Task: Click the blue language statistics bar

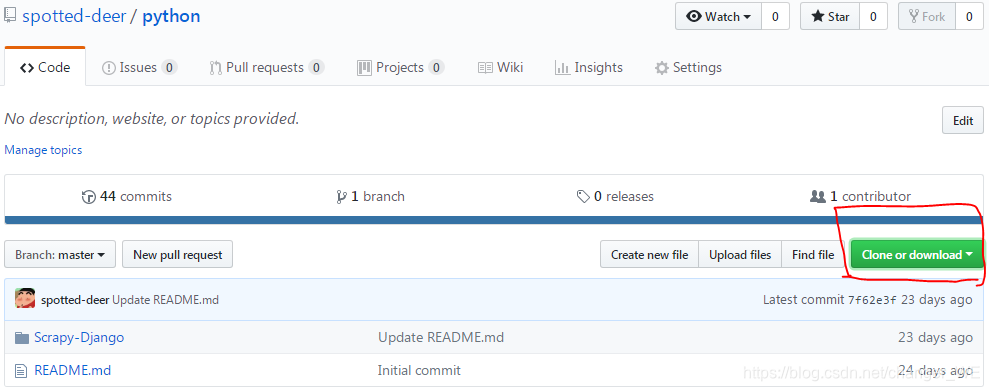Action: pos(494,220)
